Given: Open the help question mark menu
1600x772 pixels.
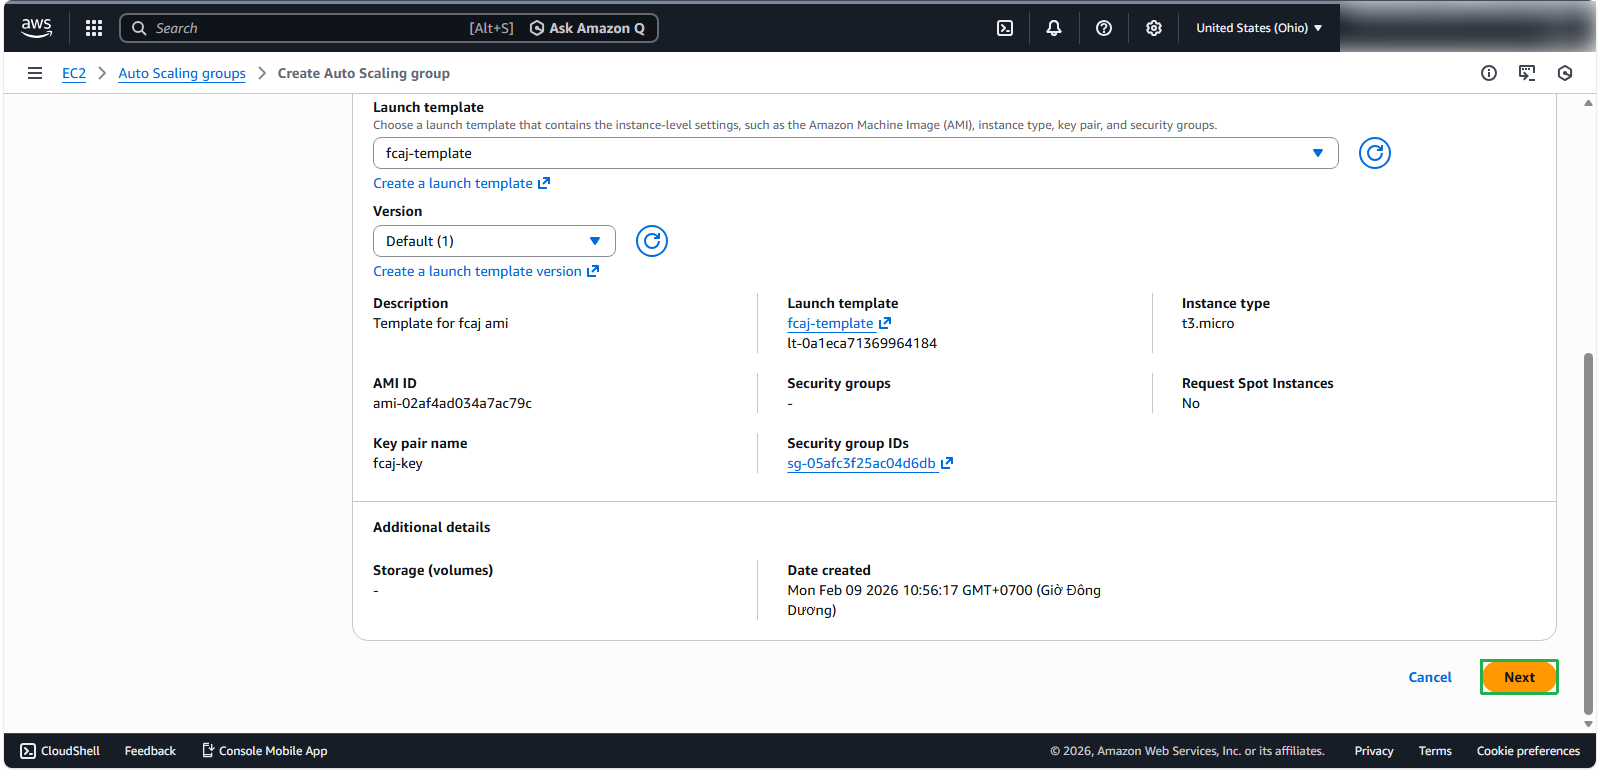Looking at the screenshot, I should point(1104,28).
